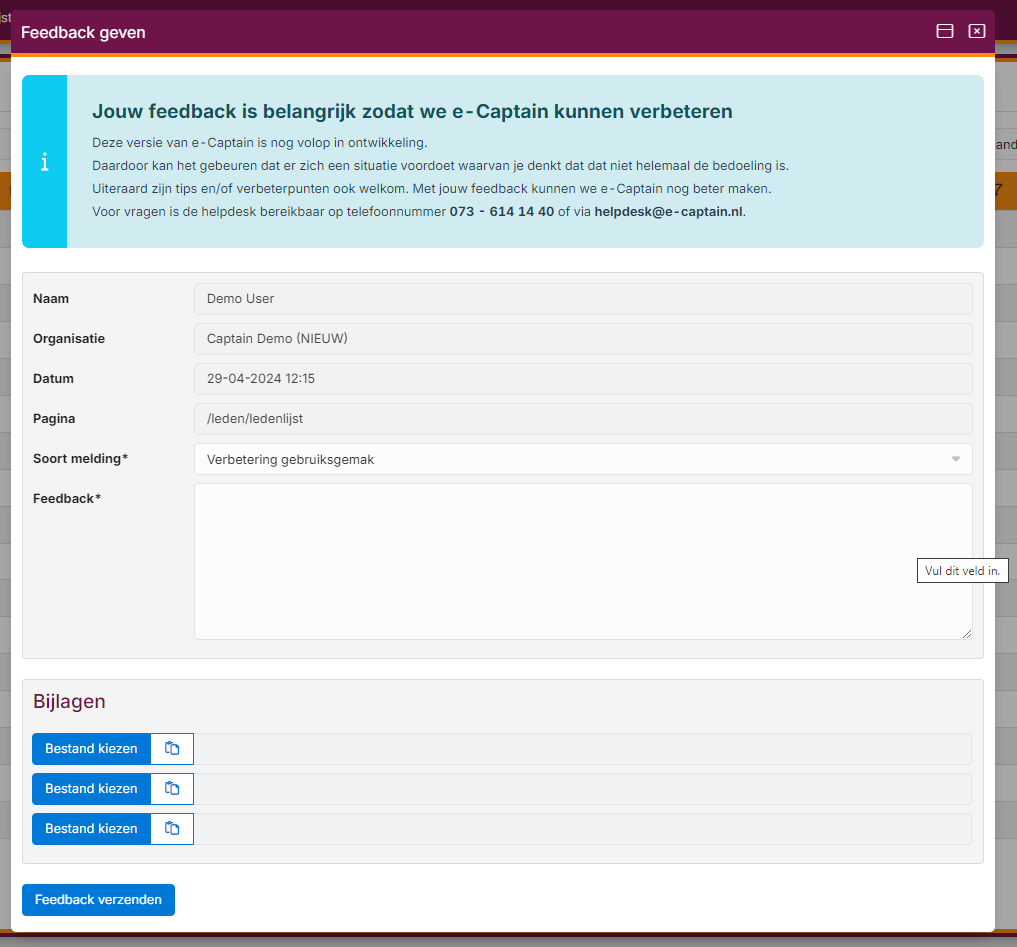The height and width of the screenshot is (947, 1017).
Task: Click the Datum field 29-04-2024 12:15
Action: coord(583,379)
